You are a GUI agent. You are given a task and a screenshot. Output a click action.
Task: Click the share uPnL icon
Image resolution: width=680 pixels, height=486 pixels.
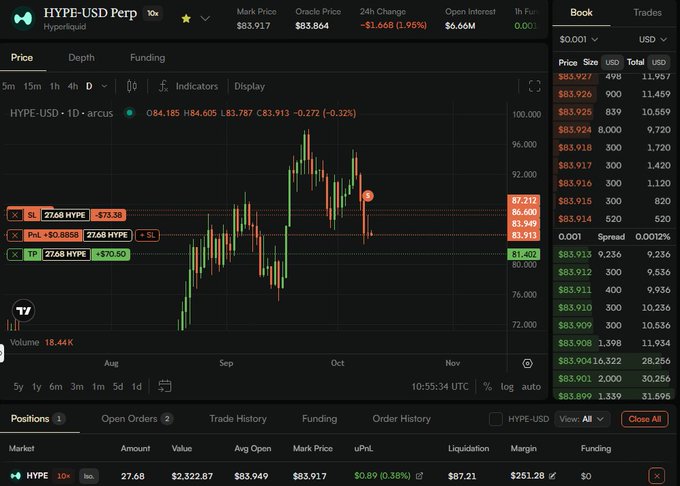(419, 476)
